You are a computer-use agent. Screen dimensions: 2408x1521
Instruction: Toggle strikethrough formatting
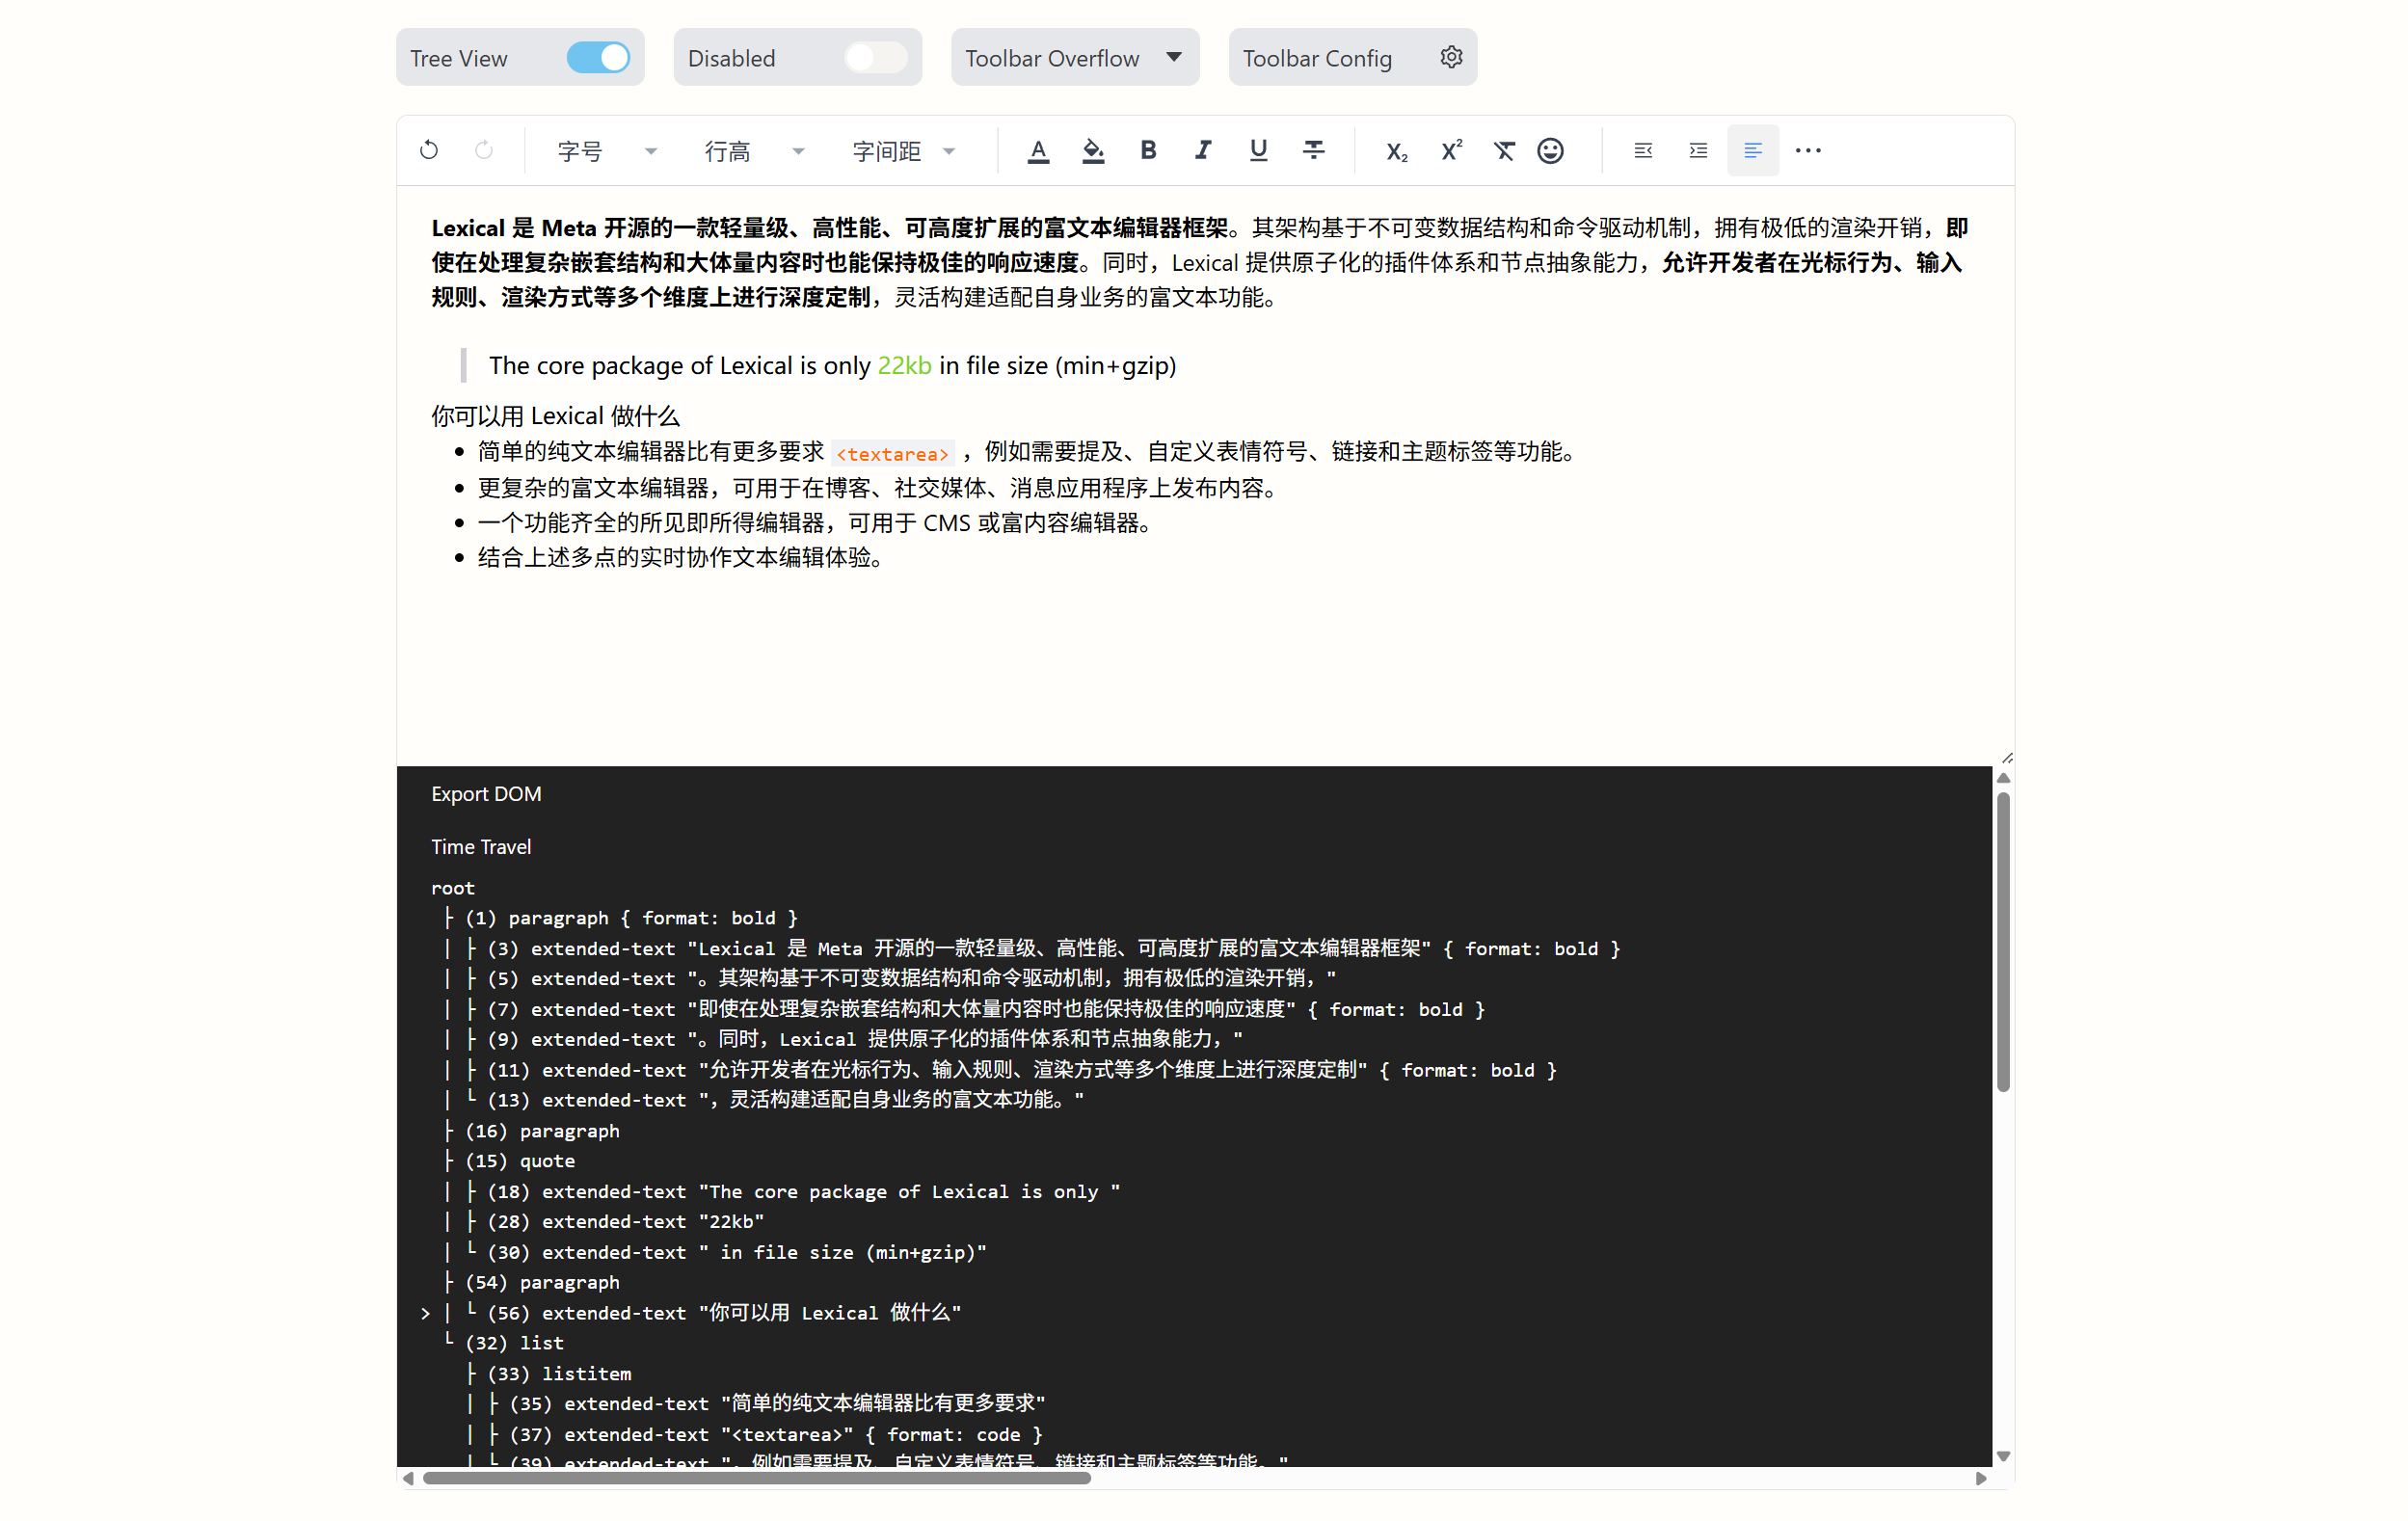pos(1313,150)
